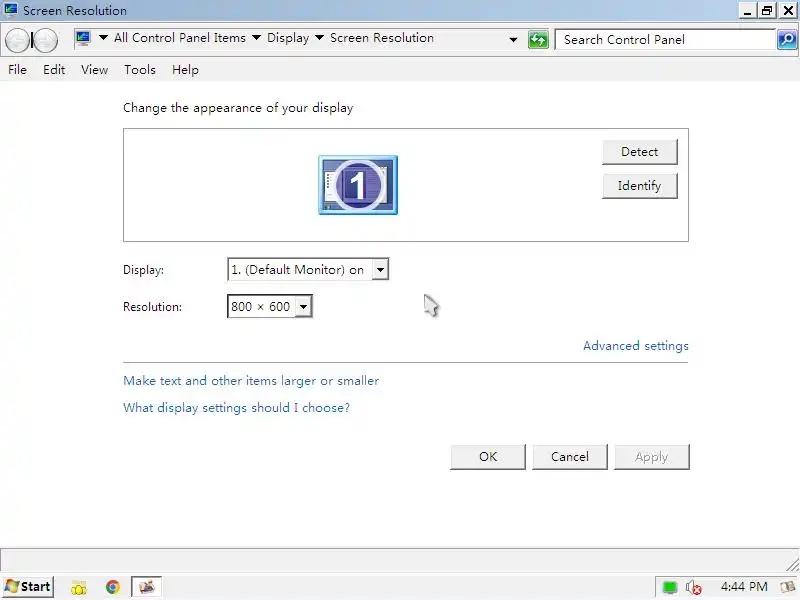Click the Identify button
The height and width of the screenshot is (600, 800).
click(640, 186)
